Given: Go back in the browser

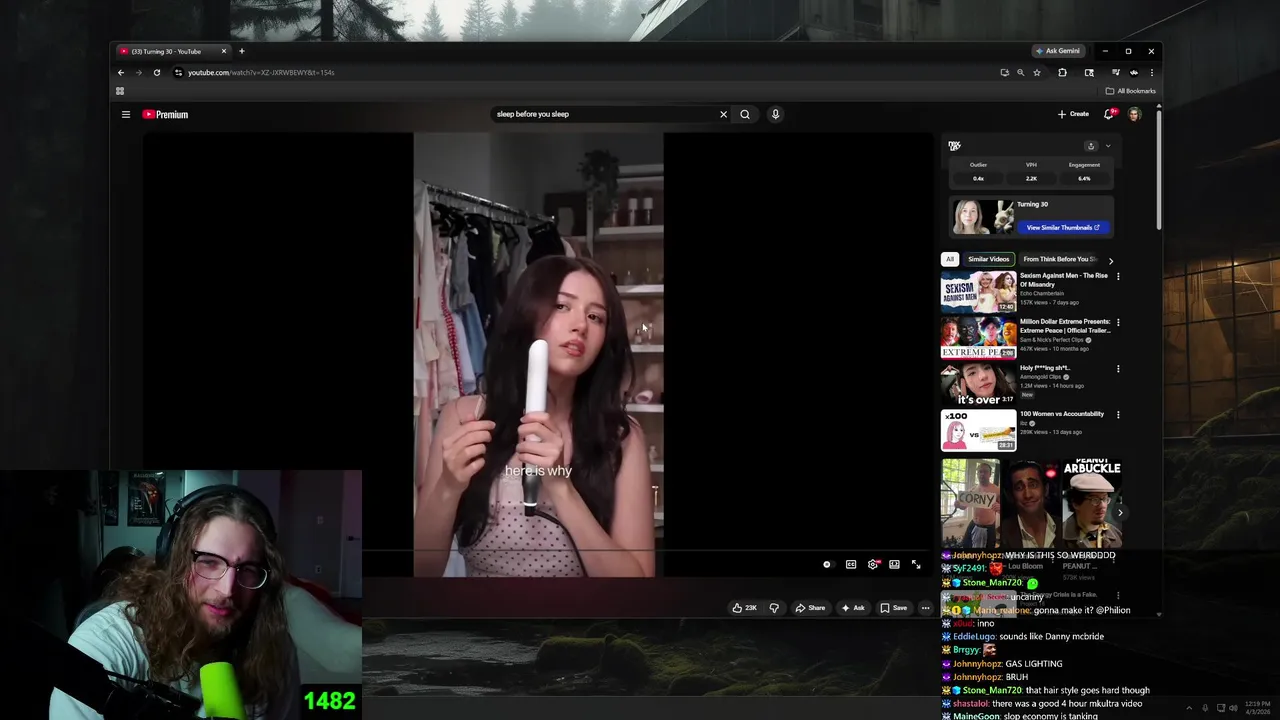Looking at the screenshot, I should (121, 72).
